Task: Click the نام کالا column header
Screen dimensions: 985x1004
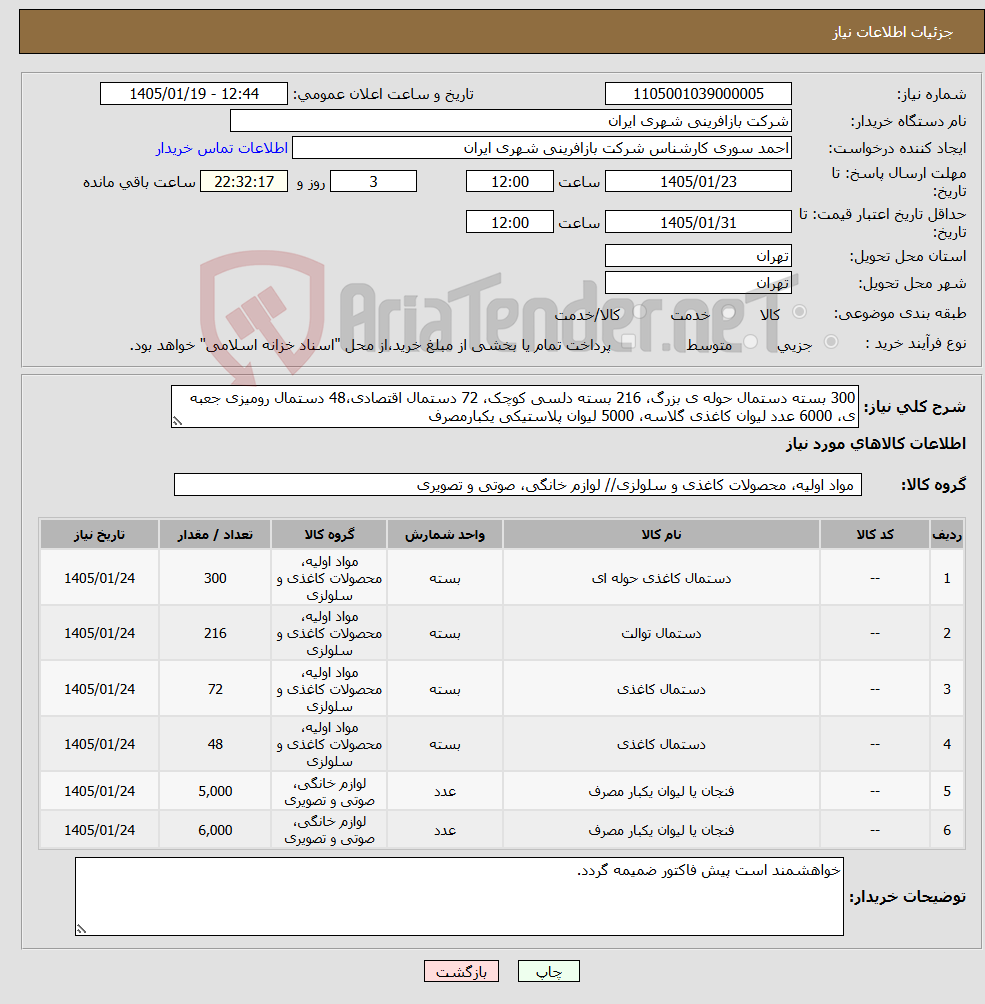Action: coord(661,535)
